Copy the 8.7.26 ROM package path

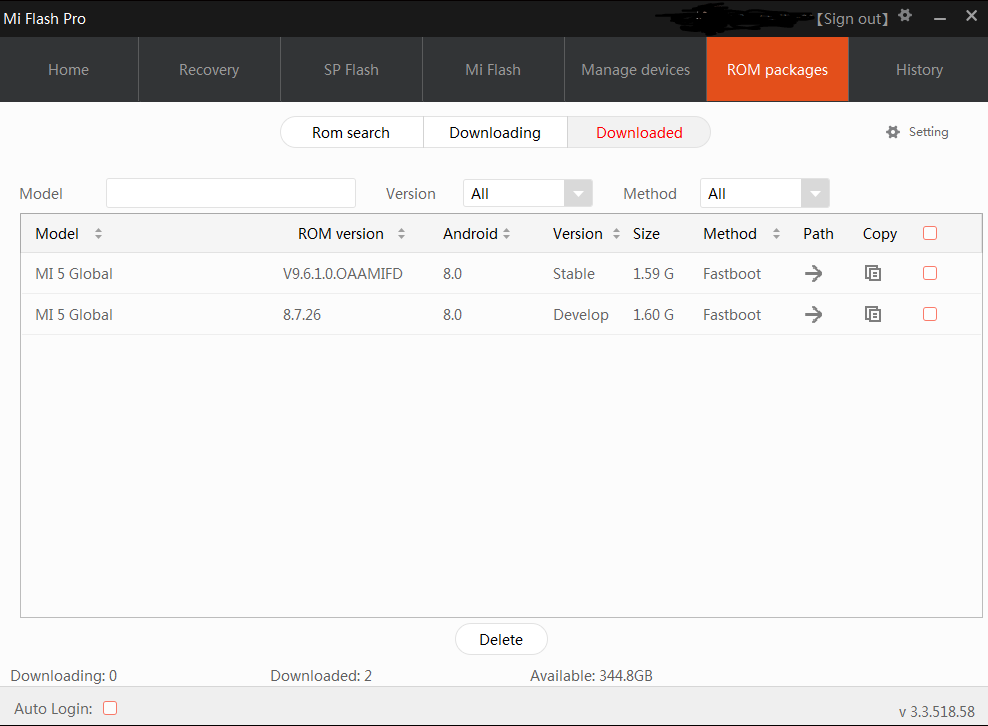pyautogui.click(x=873, y=315)
